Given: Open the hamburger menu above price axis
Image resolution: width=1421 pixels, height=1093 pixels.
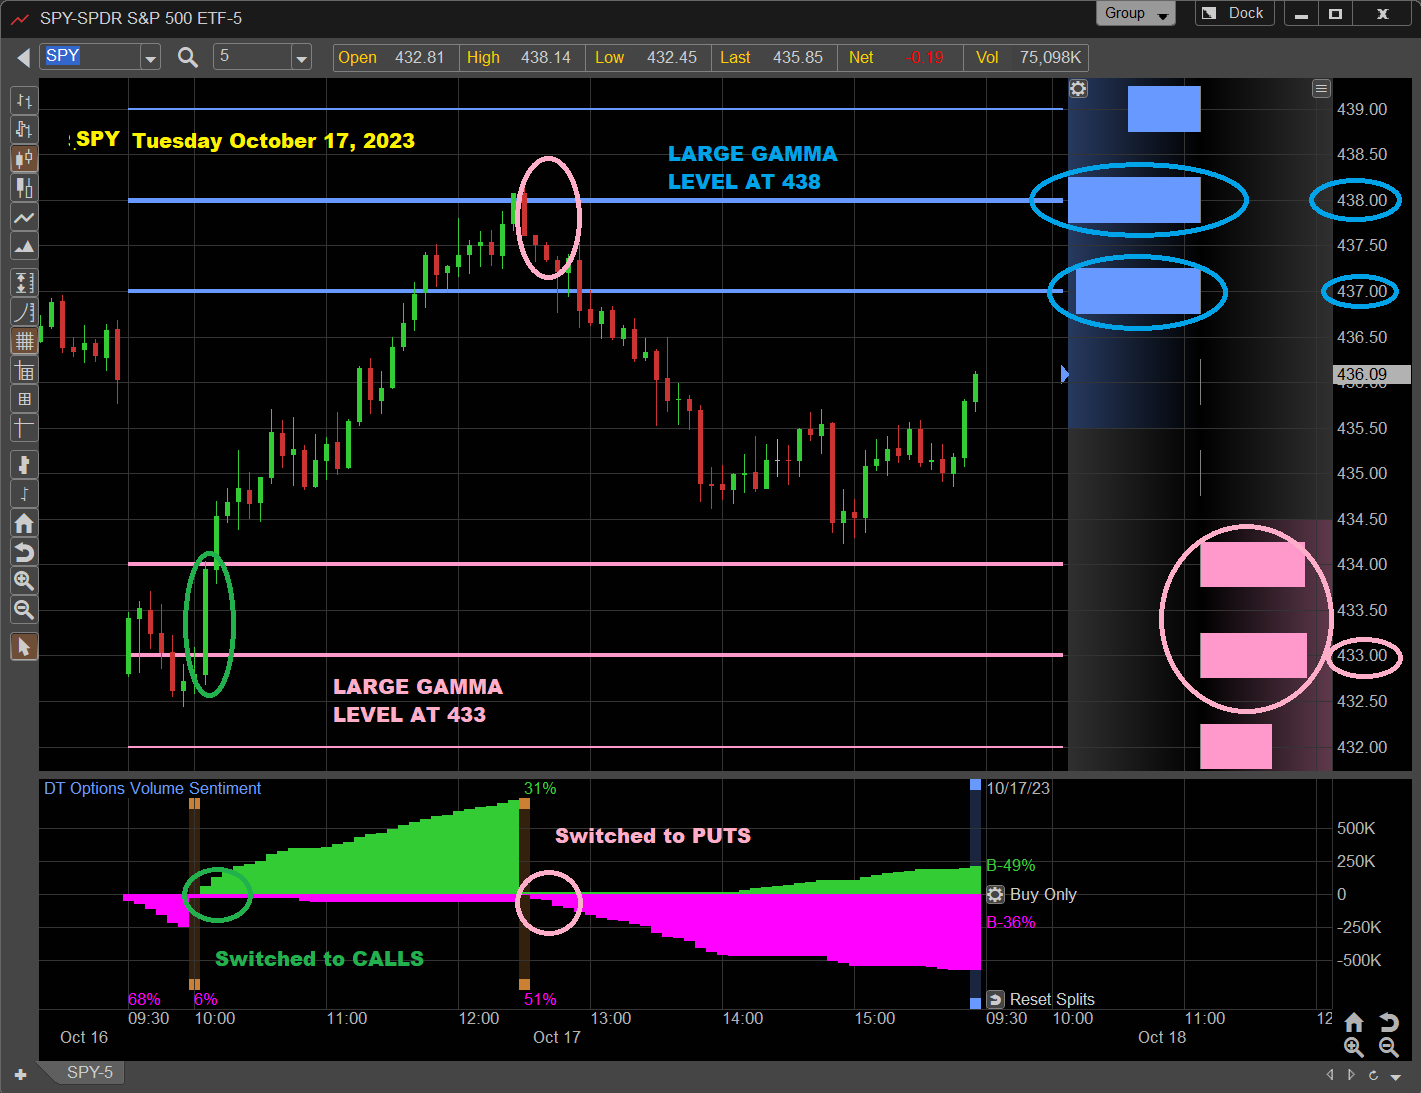Looking at the screenshot, I should (x=1321, y=89).
